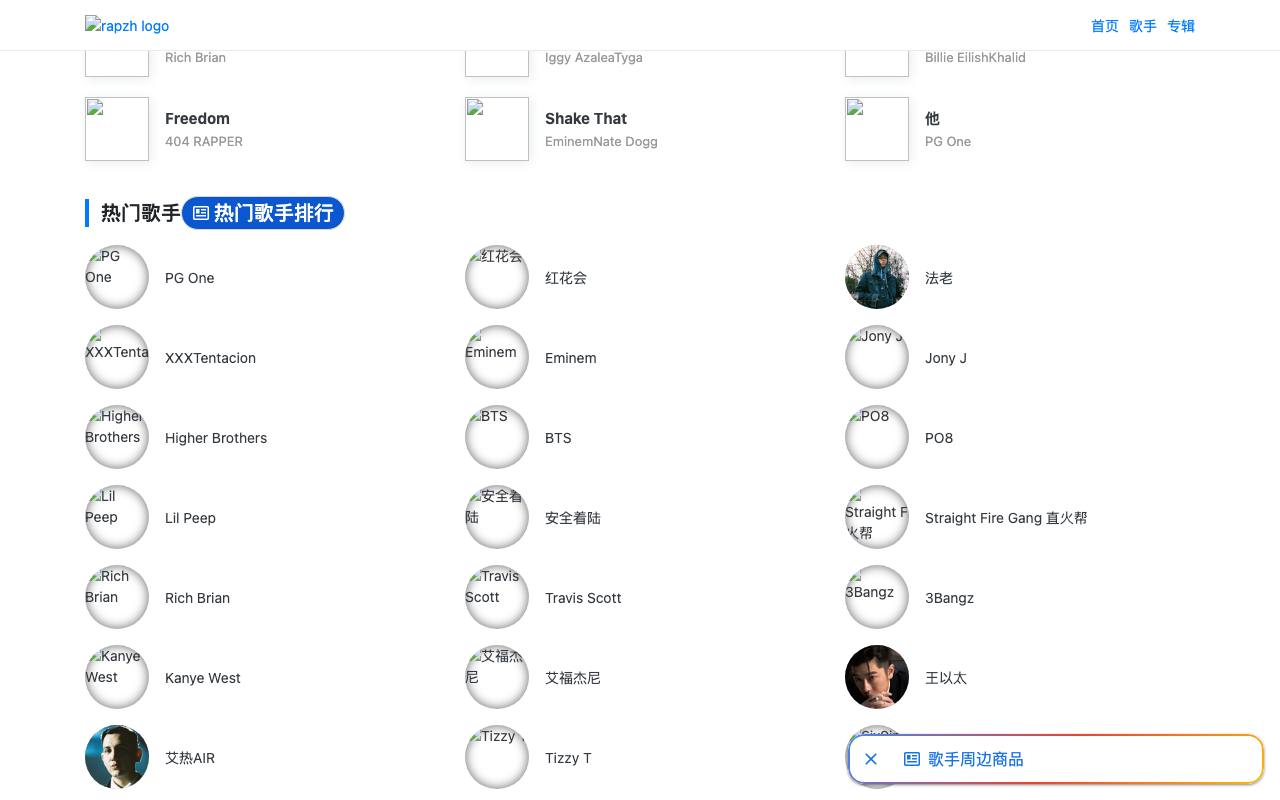The image size is (1280, 800).
Task: Open 法老's avatar photo
Action: click(x=877, y=277)
